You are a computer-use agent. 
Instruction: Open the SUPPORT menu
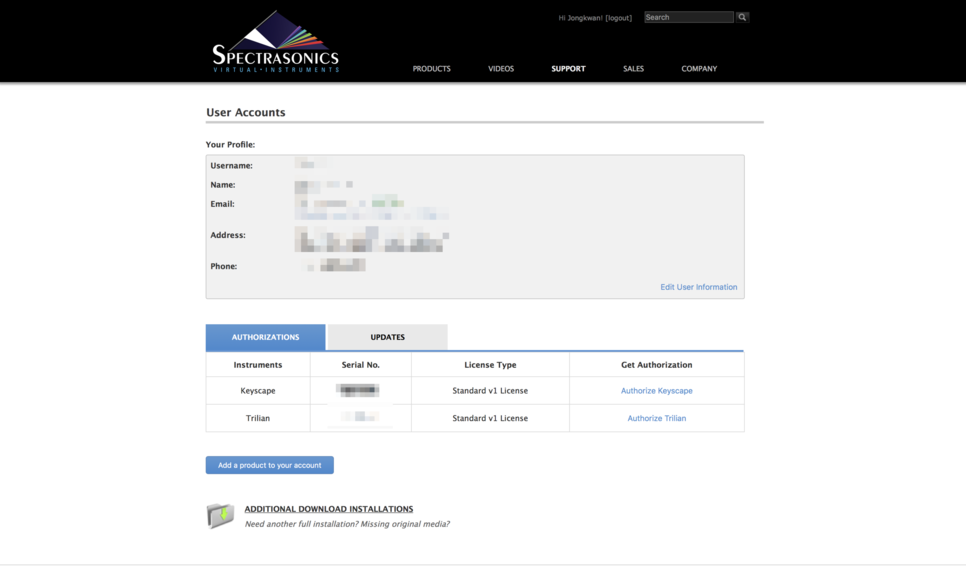[568, 68]
